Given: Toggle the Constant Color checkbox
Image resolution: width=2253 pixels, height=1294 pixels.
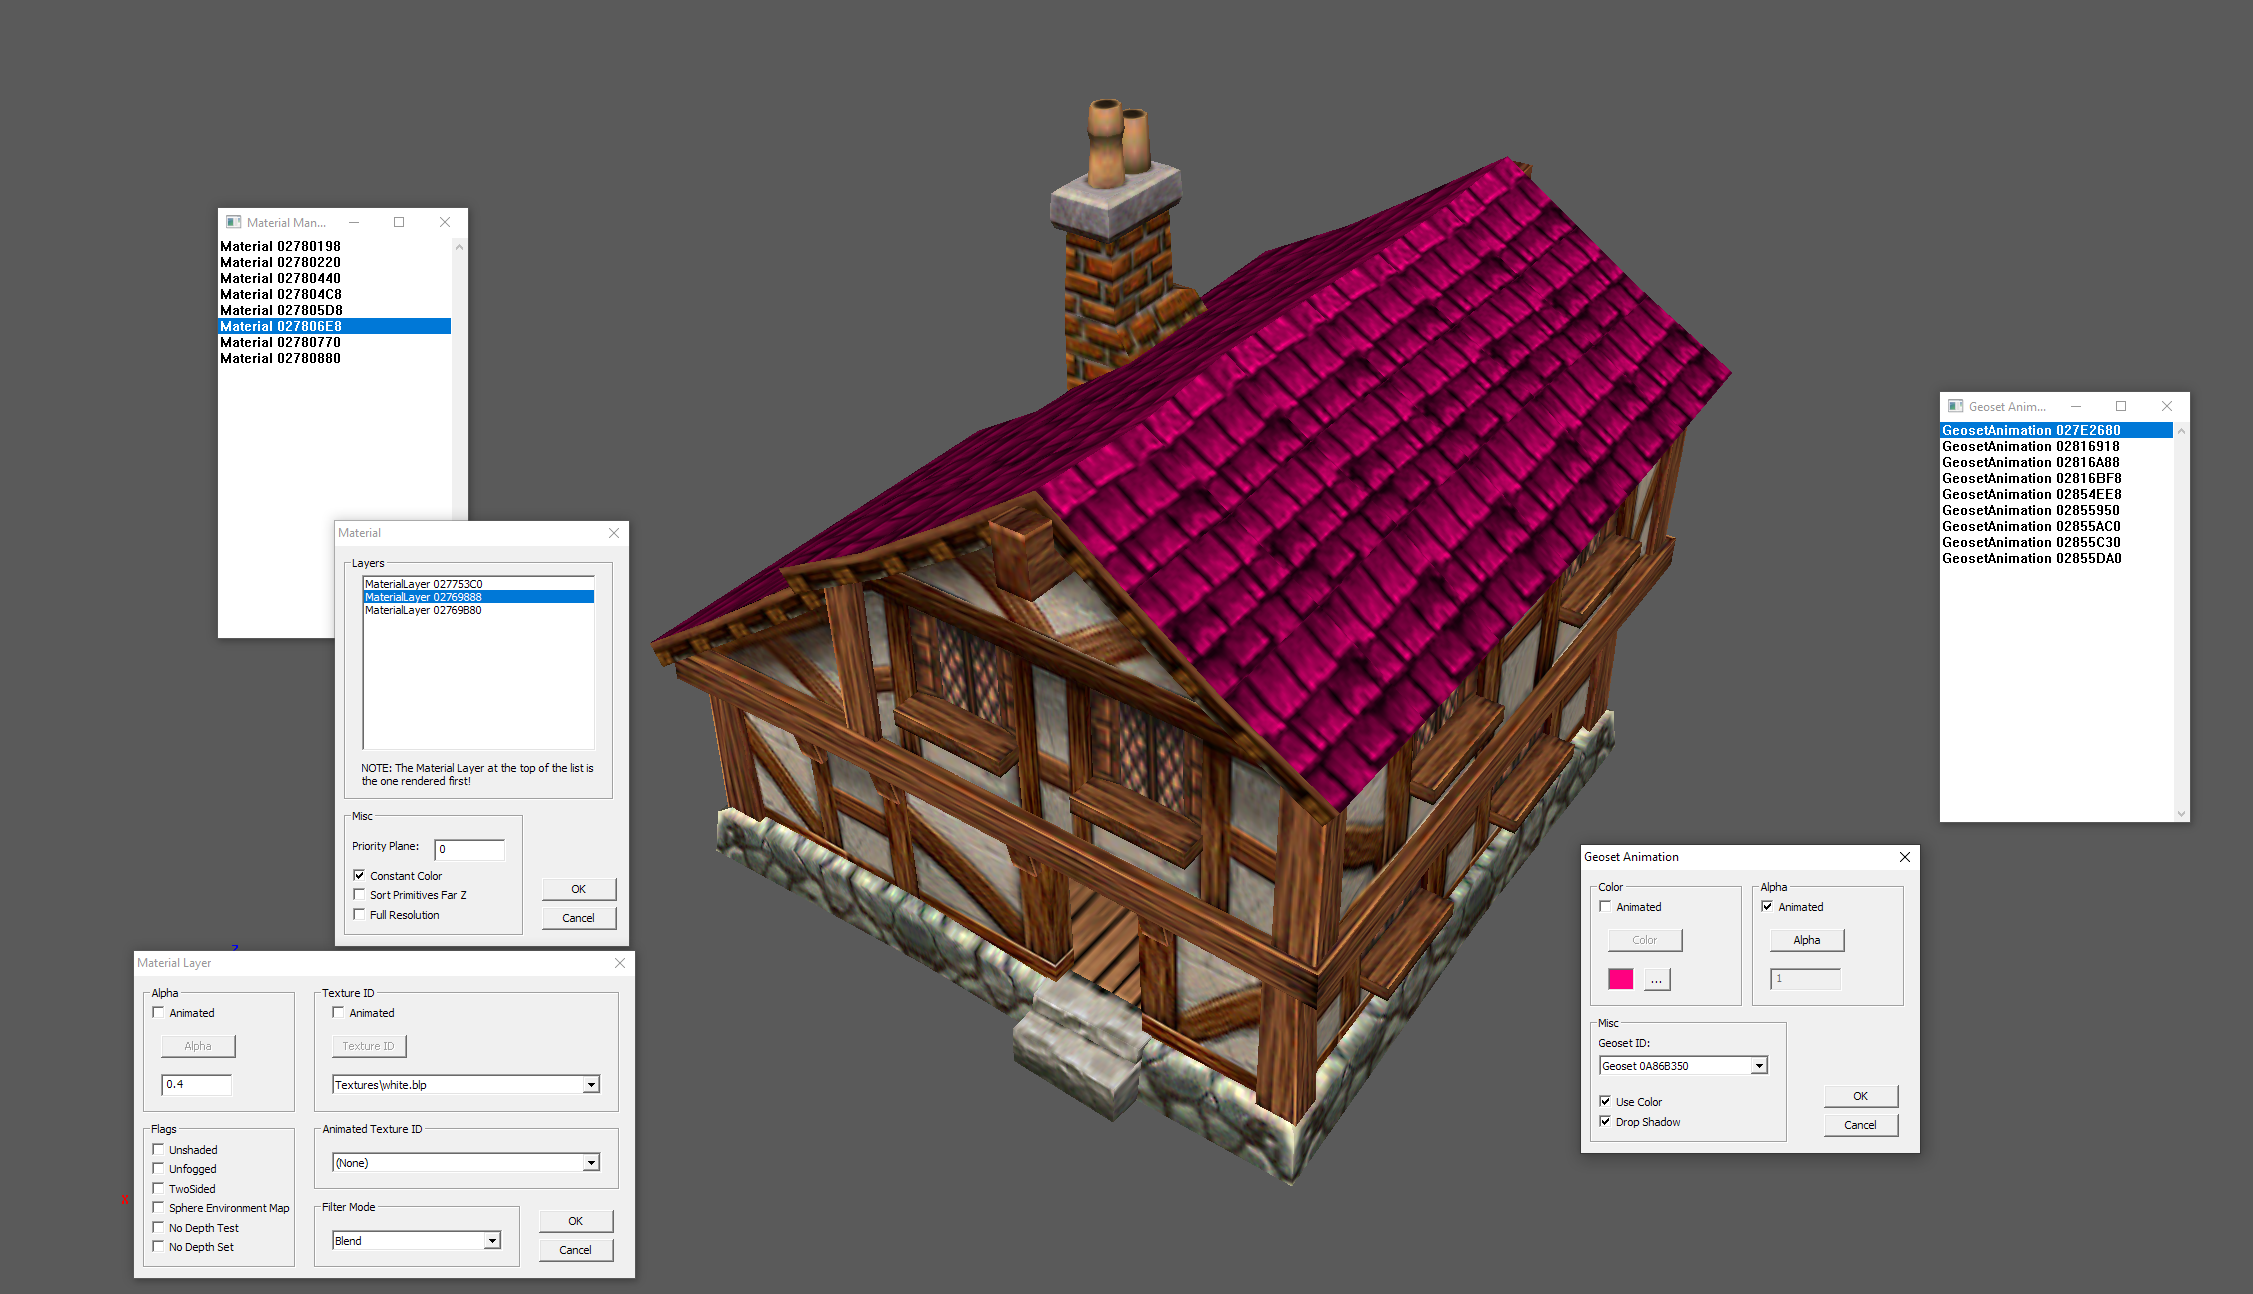Looking at the screenshot, I should (x=359, y=875).
